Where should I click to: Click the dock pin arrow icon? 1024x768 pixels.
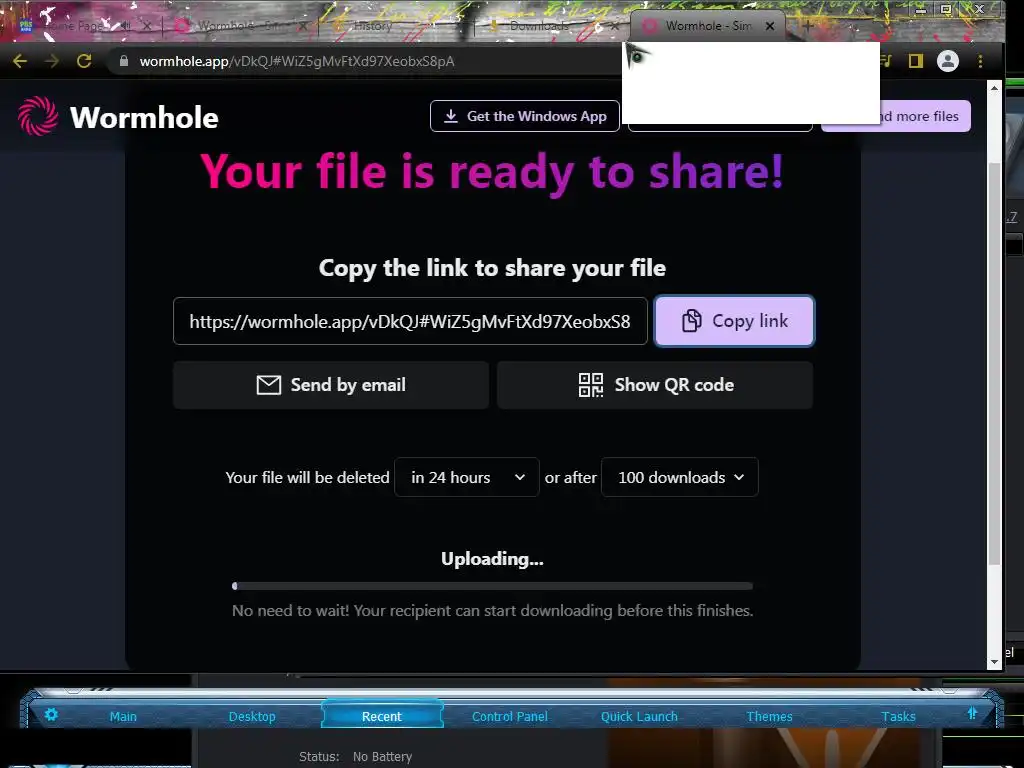972,713
